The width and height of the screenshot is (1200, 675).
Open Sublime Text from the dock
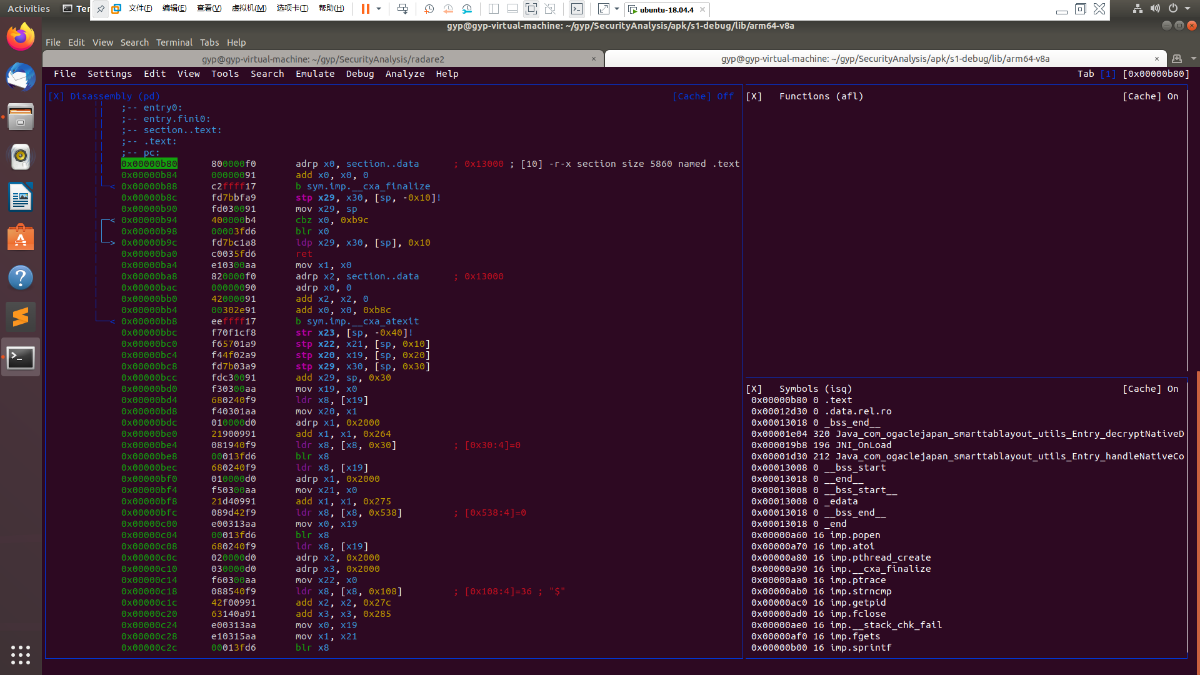[21, 317]
